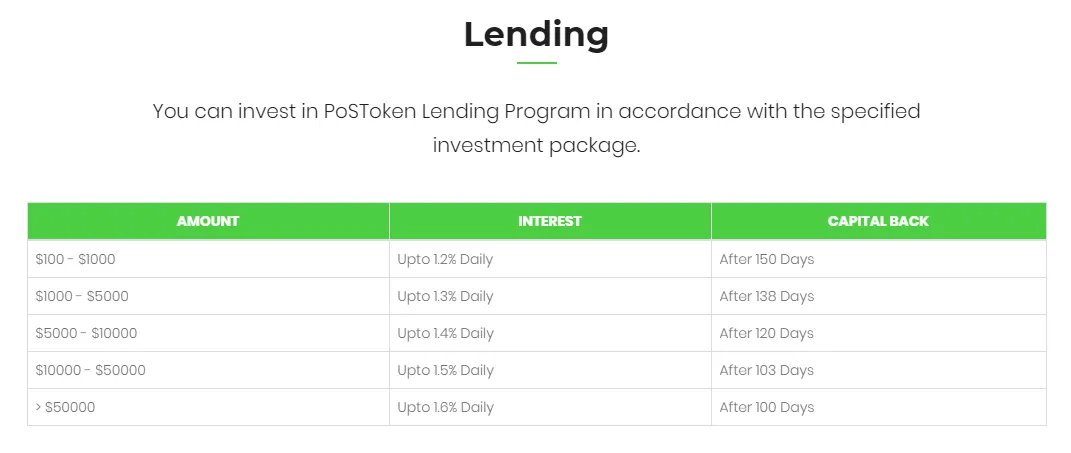Screen dimensions: 1071x453
Task: Click the After 103 Days cell
Action: tap(767, 370)
